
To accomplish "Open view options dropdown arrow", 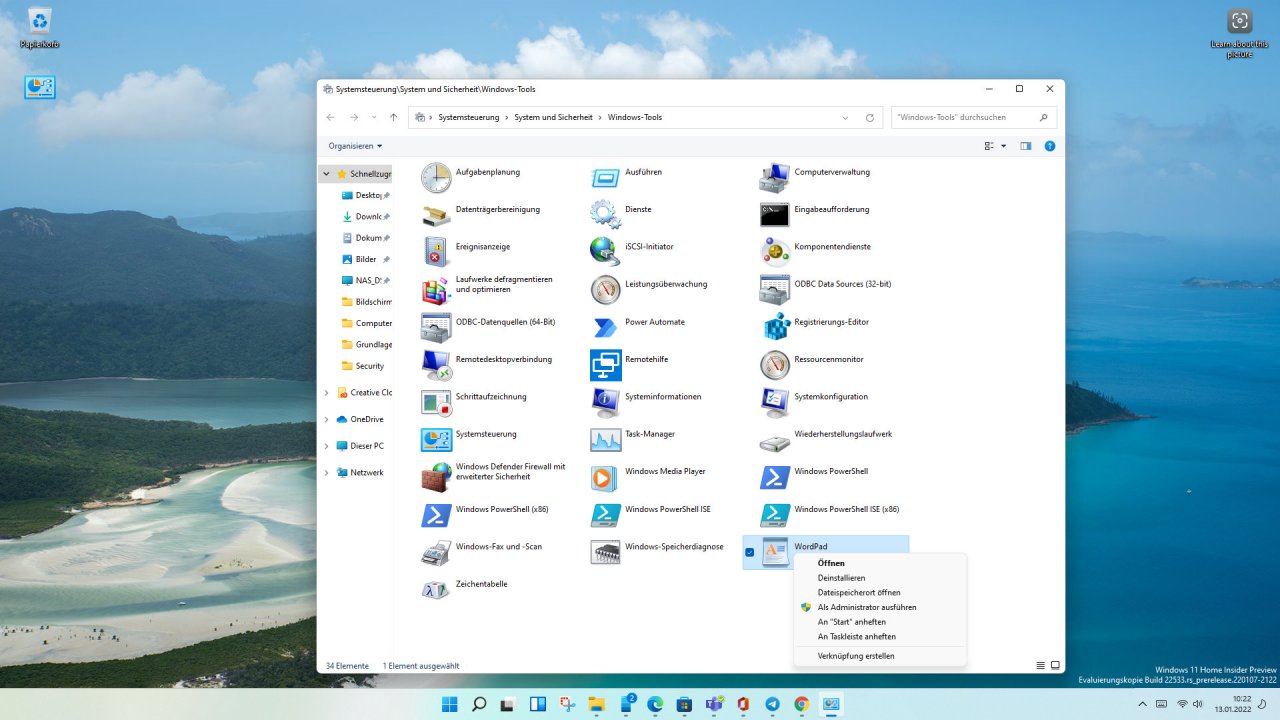I will [1002, 146].
